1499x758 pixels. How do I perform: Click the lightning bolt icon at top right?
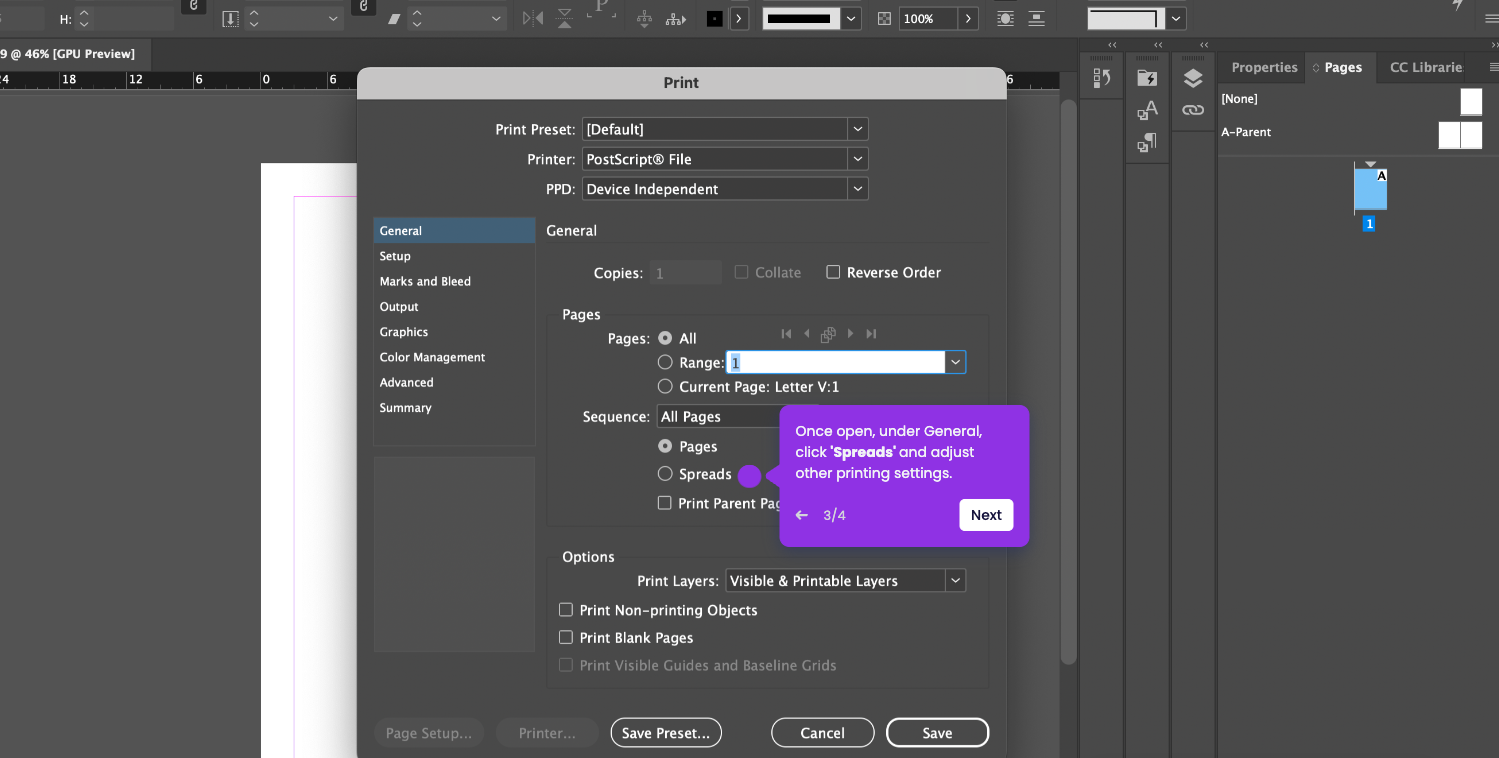pyautogui.click(x=1458, y=6)
